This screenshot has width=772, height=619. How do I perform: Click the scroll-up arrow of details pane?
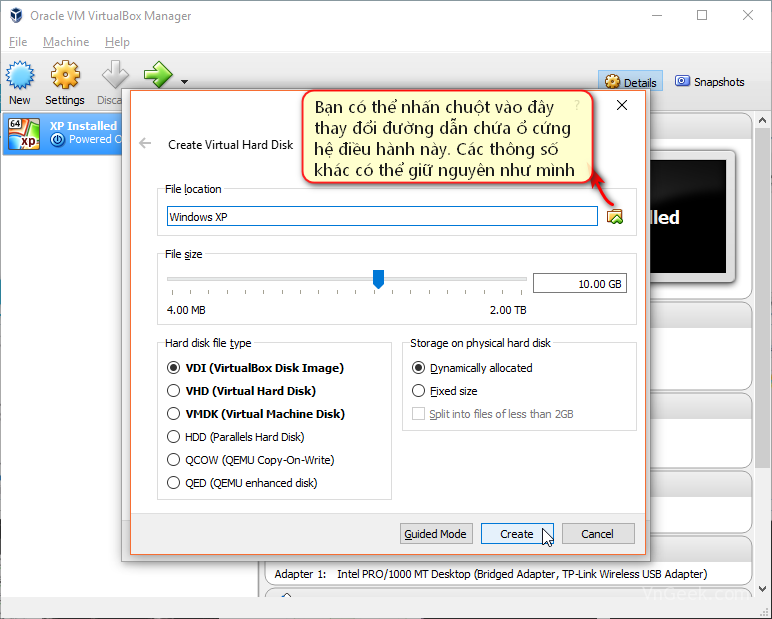[x=762, y=120]
